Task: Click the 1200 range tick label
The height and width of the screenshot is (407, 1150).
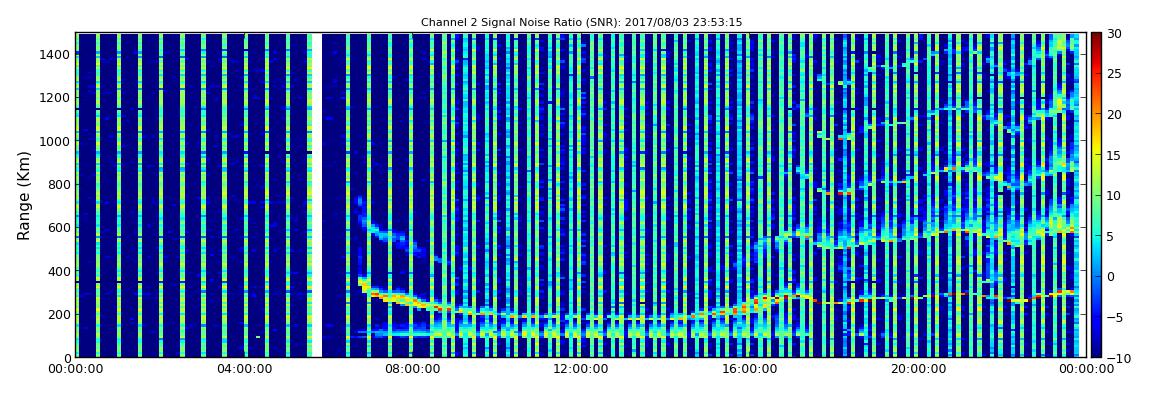Action: click(x=55, y=98)
